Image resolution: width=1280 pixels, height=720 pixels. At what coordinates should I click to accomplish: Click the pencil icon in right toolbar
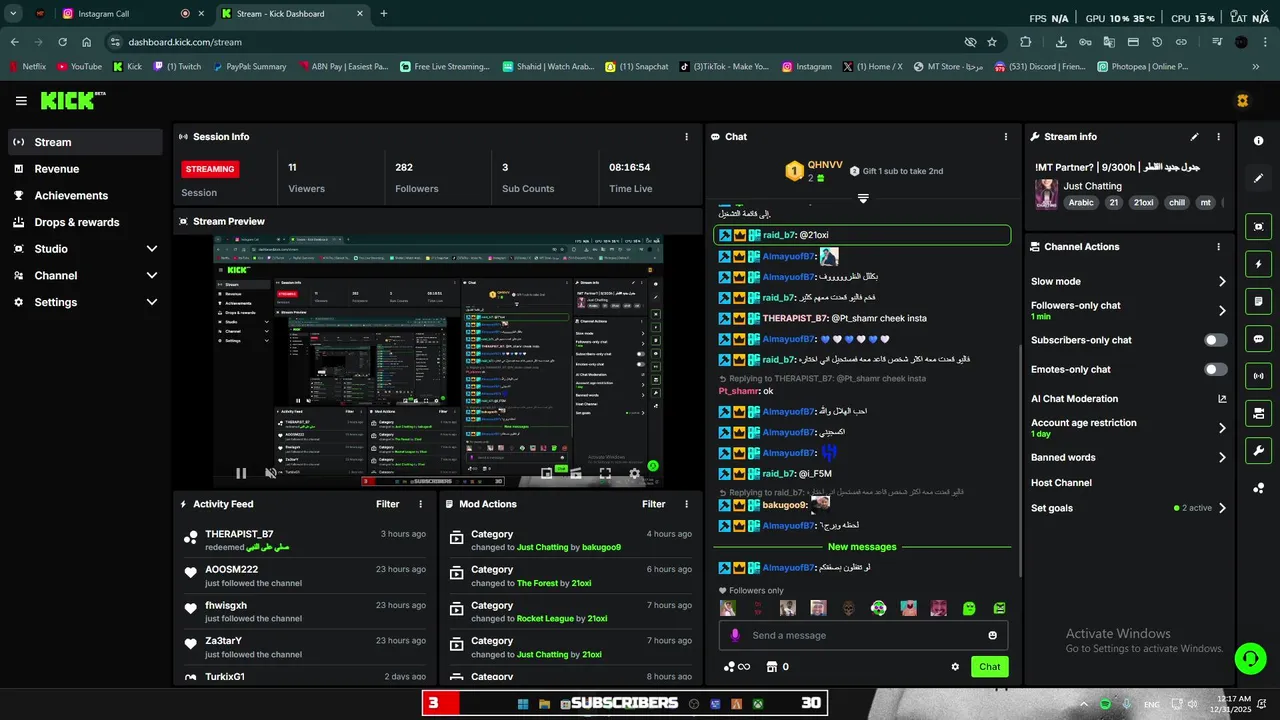[1259, 178]
